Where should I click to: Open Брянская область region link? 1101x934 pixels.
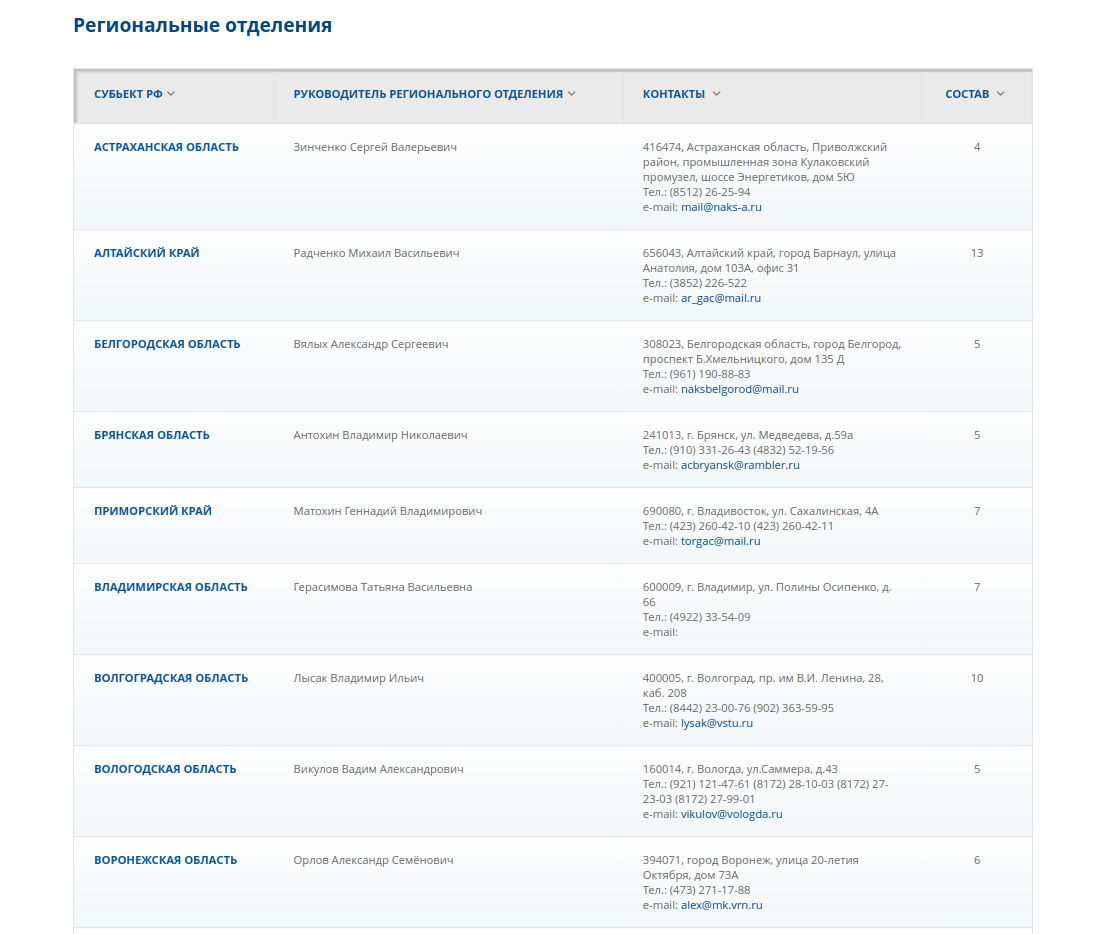(x=152, y=435)
